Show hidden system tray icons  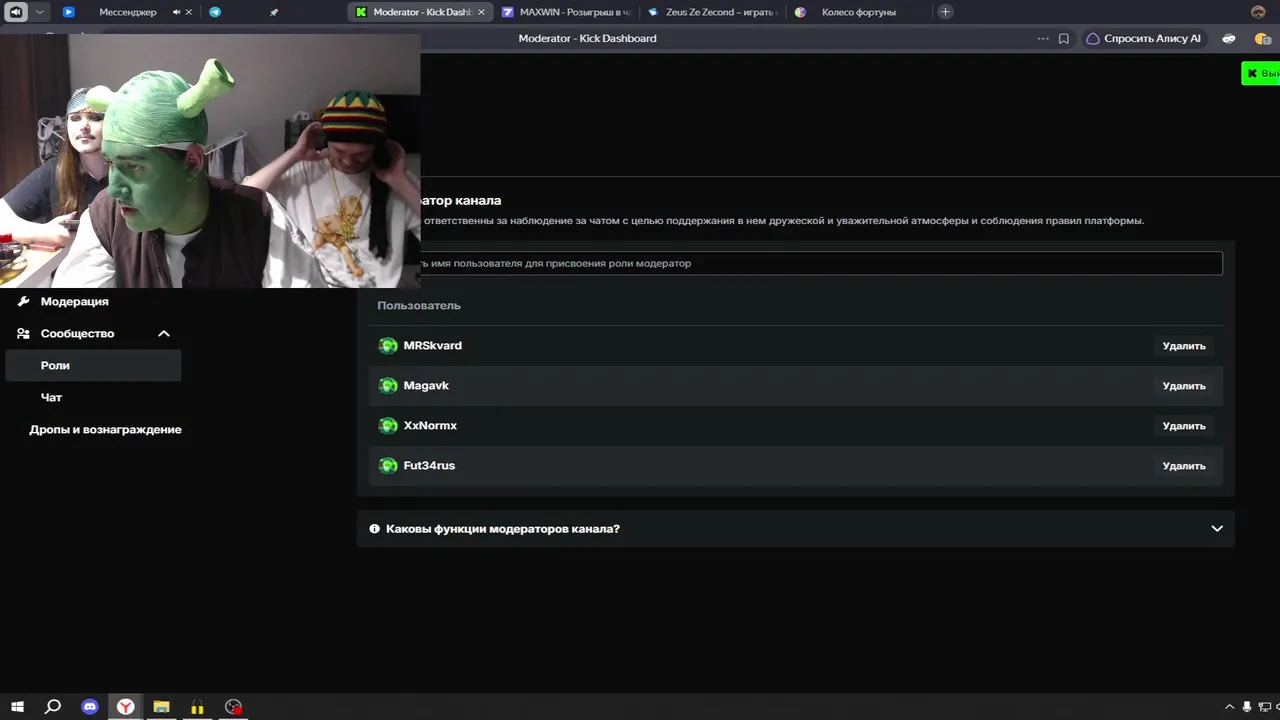click(1230, 707)
